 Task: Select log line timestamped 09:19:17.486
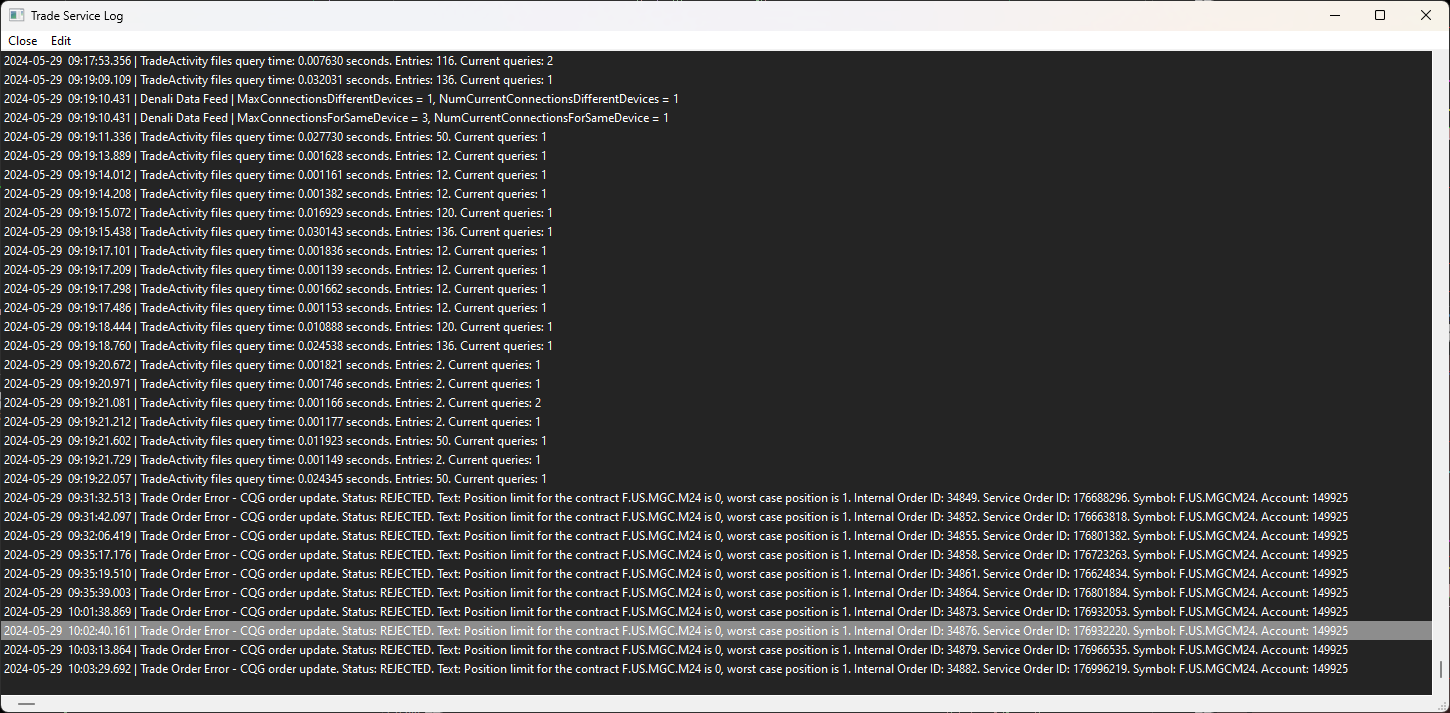point(716,308)
